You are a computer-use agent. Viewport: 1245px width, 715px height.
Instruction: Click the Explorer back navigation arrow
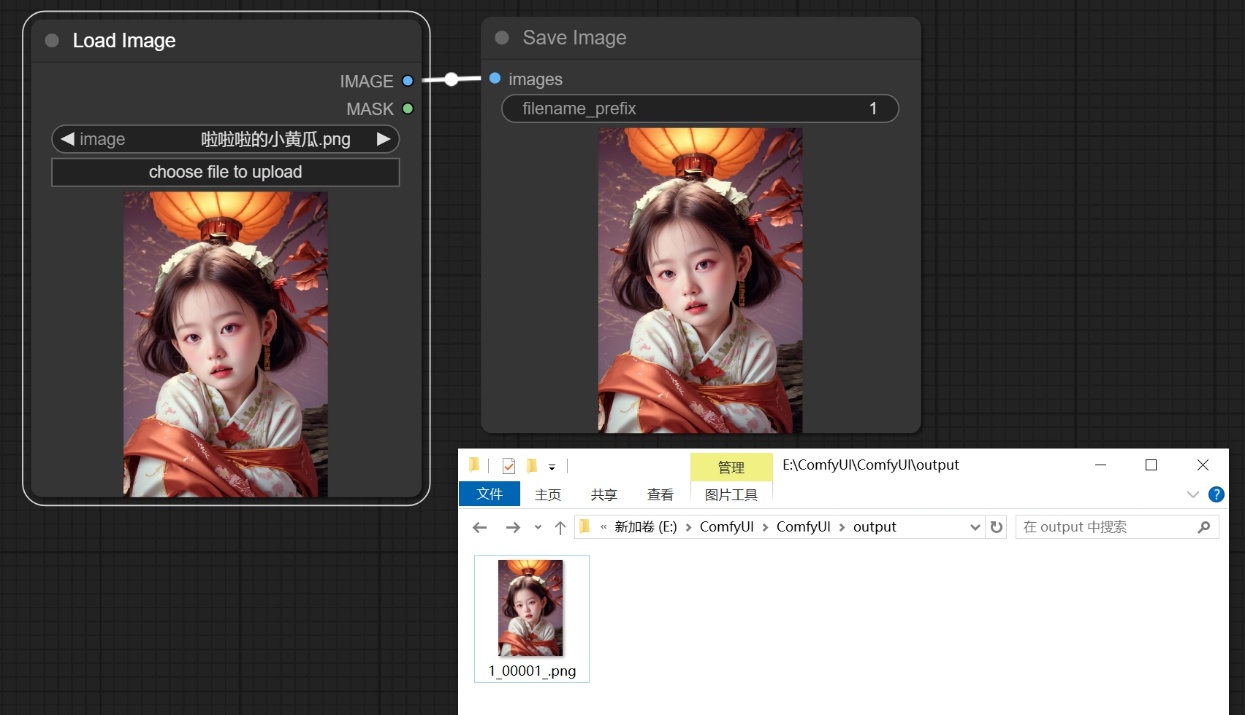[480, 527]
